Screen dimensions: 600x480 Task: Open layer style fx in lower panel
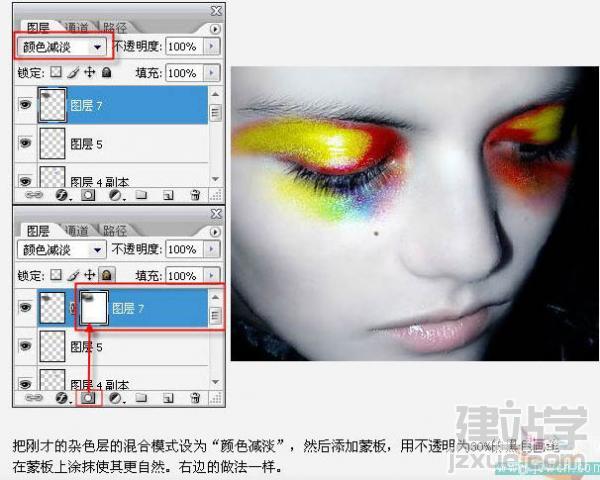pos(62,398)
